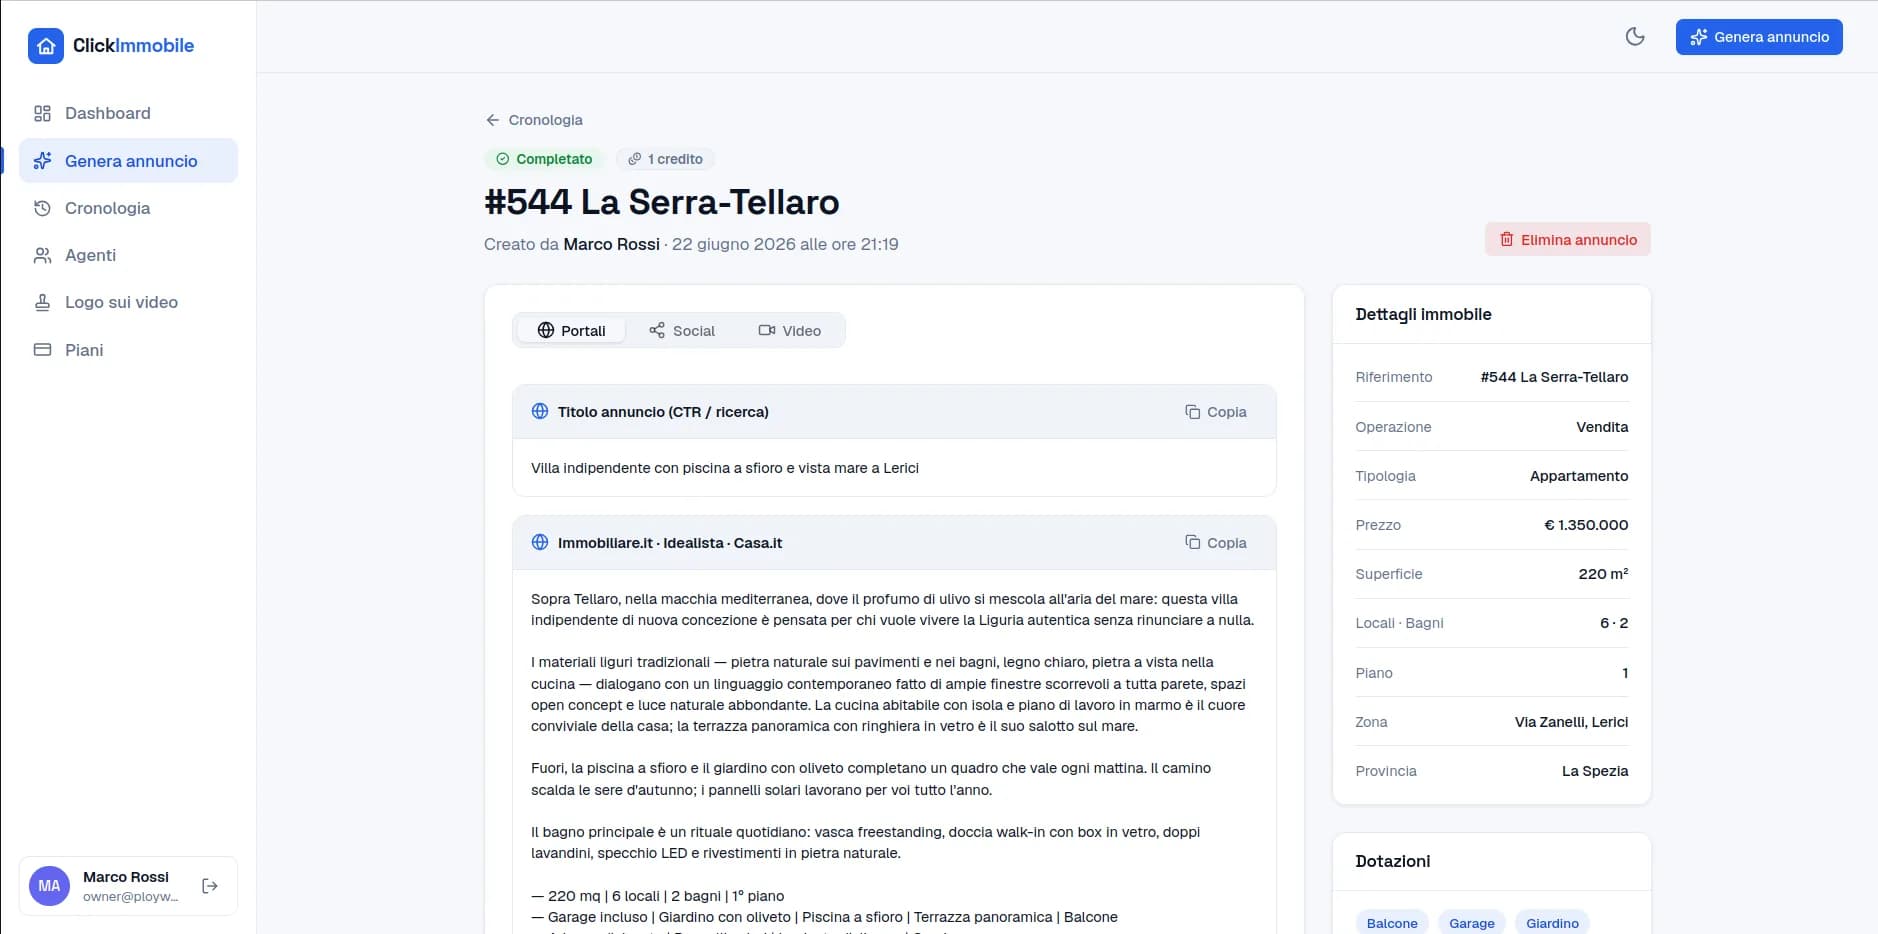
Task: Click the Dotazioni panel heading
Action: pos(1392,861)
